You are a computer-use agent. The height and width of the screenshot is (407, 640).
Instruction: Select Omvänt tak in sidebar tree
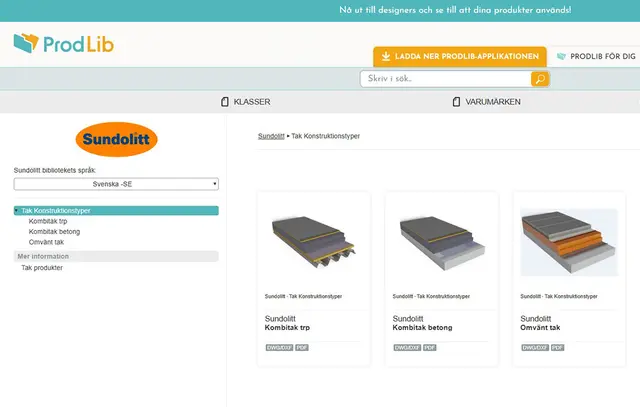click(46, 242)
